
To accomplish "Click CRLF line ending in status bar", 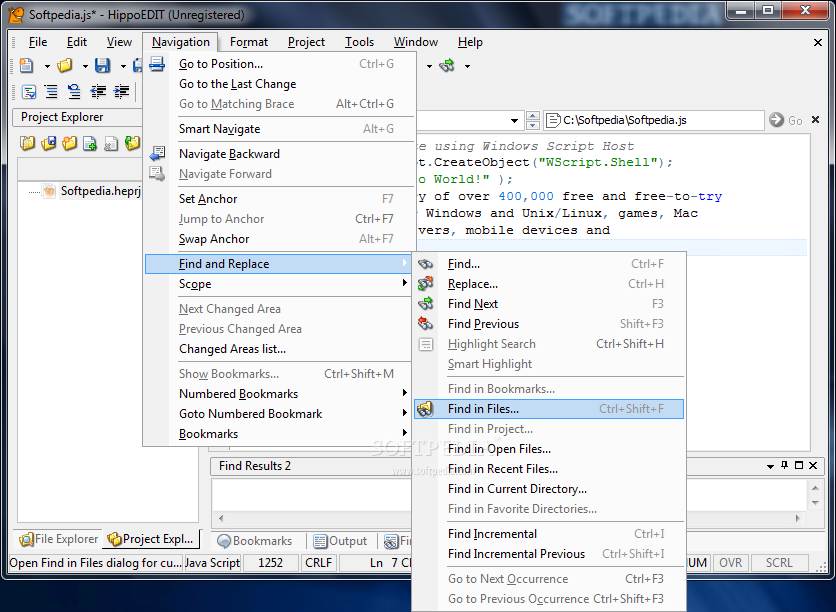I will [x=318, y=562].
